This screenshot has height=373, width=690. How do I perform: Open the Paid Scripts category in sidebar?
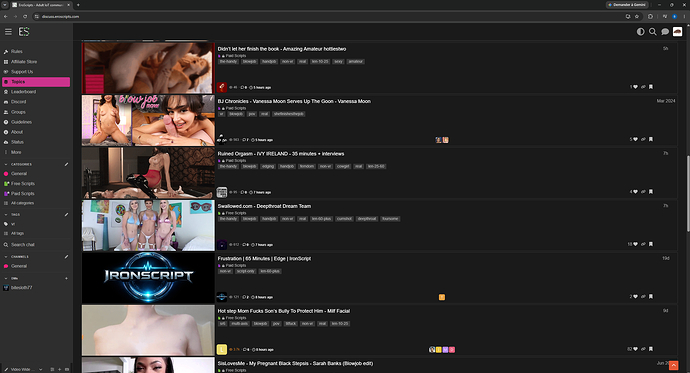tap(36, 194)
